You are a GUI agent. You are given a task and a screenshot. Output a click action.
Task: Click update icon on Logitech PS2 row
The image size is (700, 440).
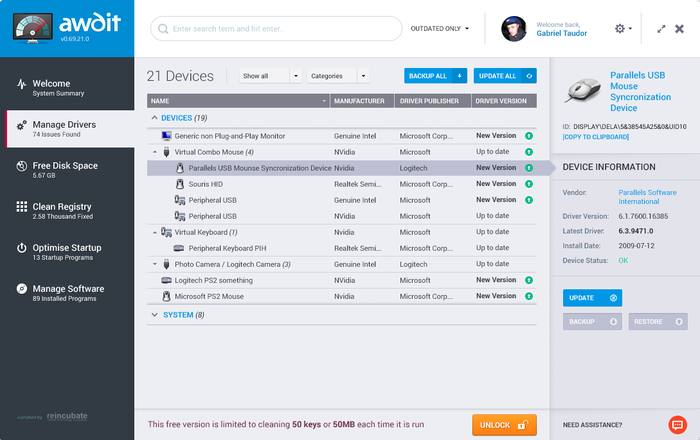[x=529, y=280]
